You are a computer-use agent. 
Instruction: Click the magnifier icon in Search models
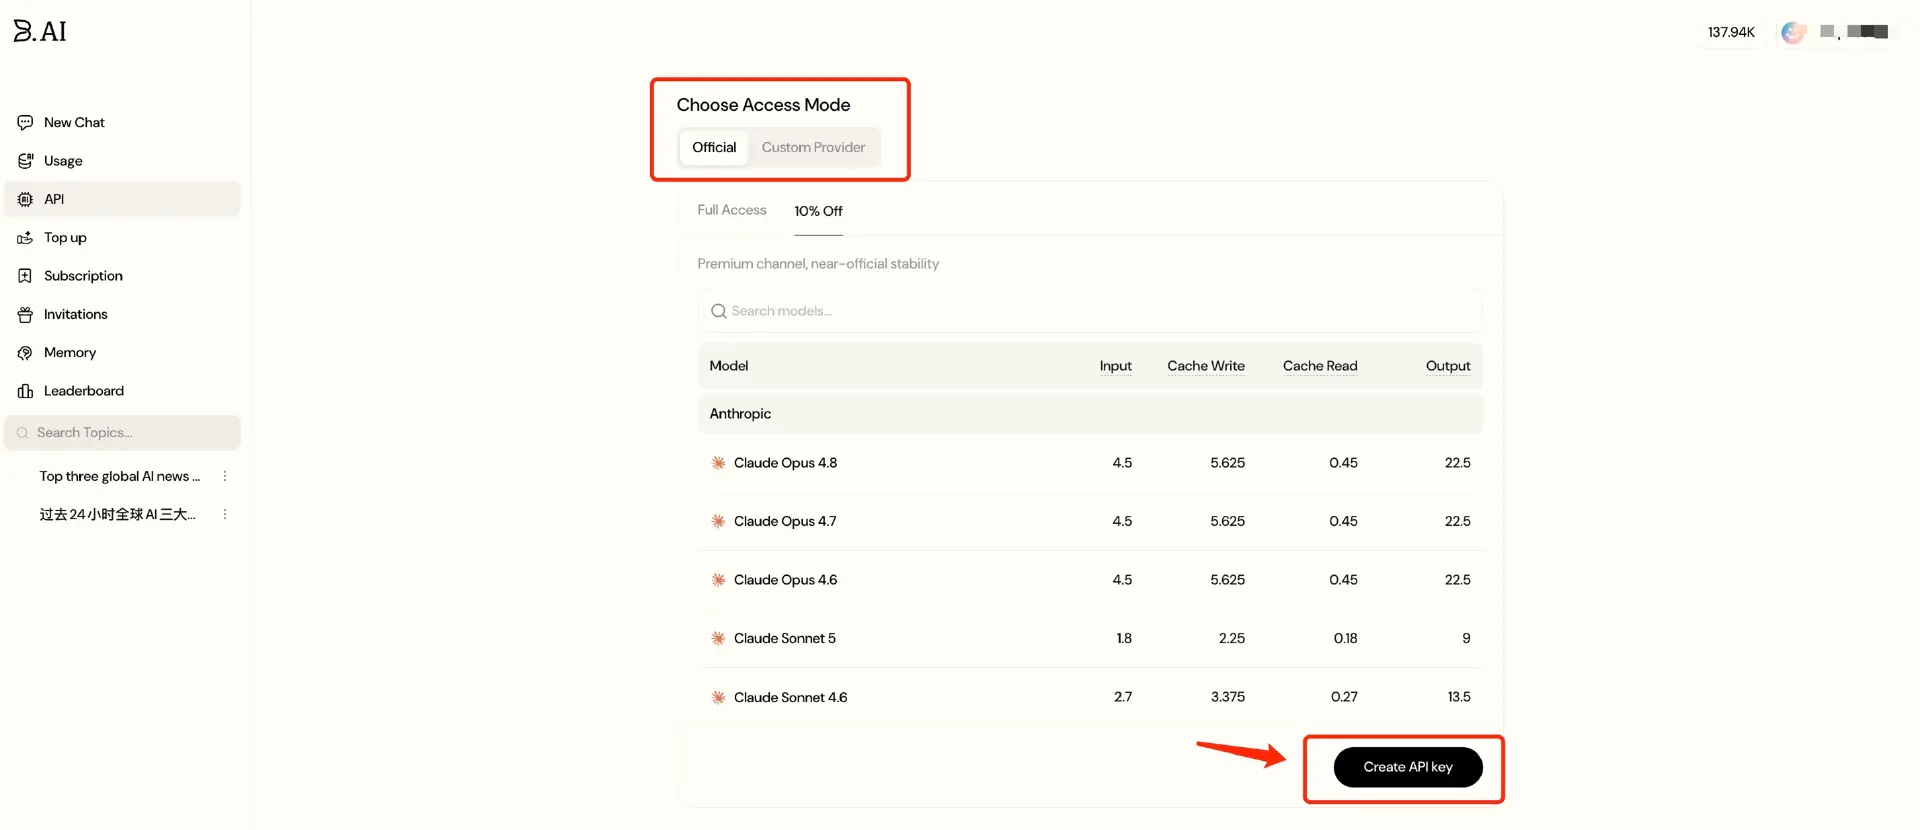coord(718,311)
